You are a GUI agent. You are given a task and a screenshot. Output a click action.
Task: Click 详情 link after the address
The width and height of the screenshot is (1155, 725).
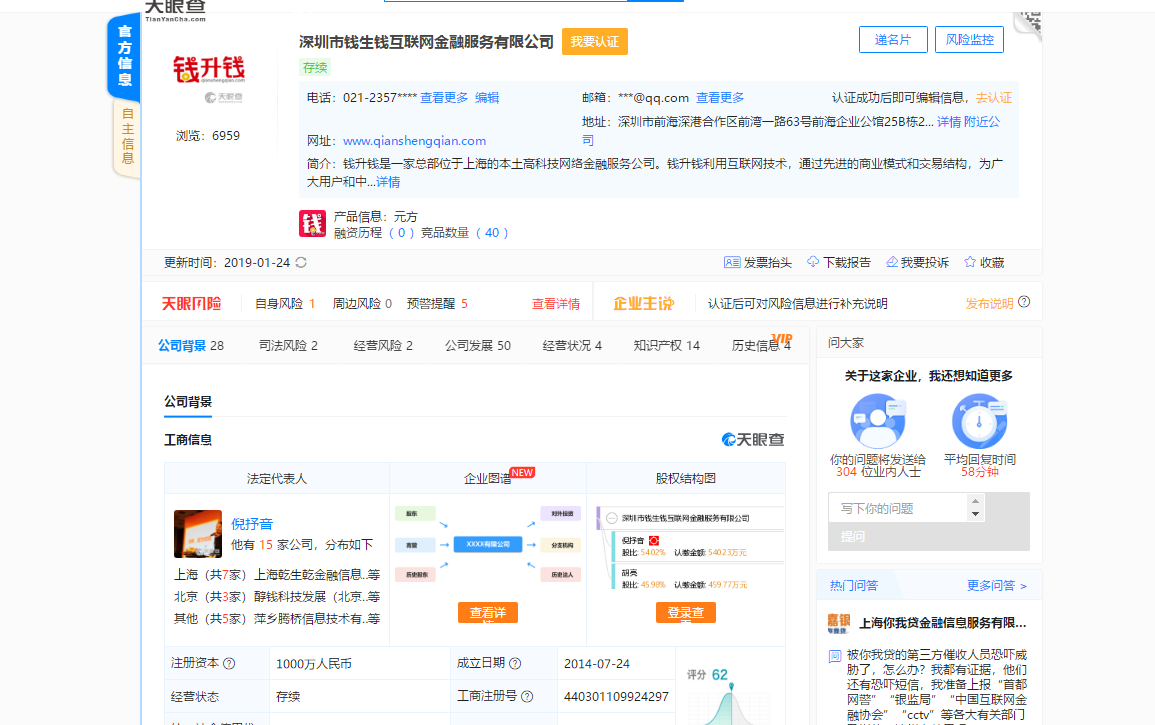(949, 122)
